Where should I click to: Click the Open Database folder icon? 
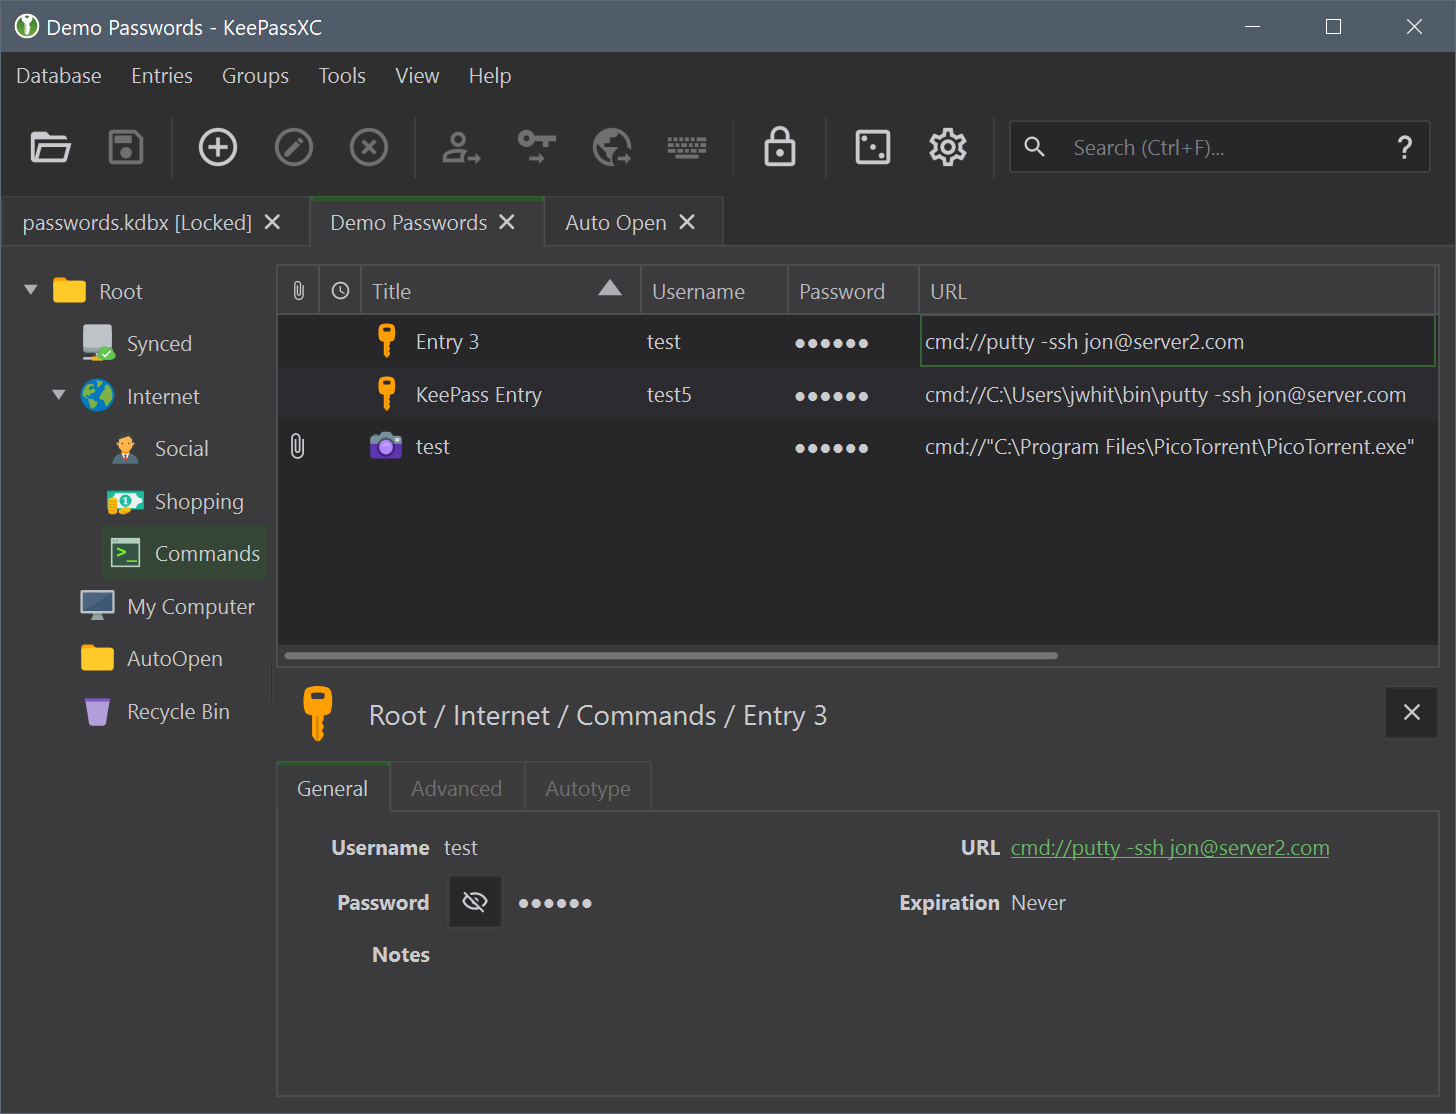pos(50,148)
